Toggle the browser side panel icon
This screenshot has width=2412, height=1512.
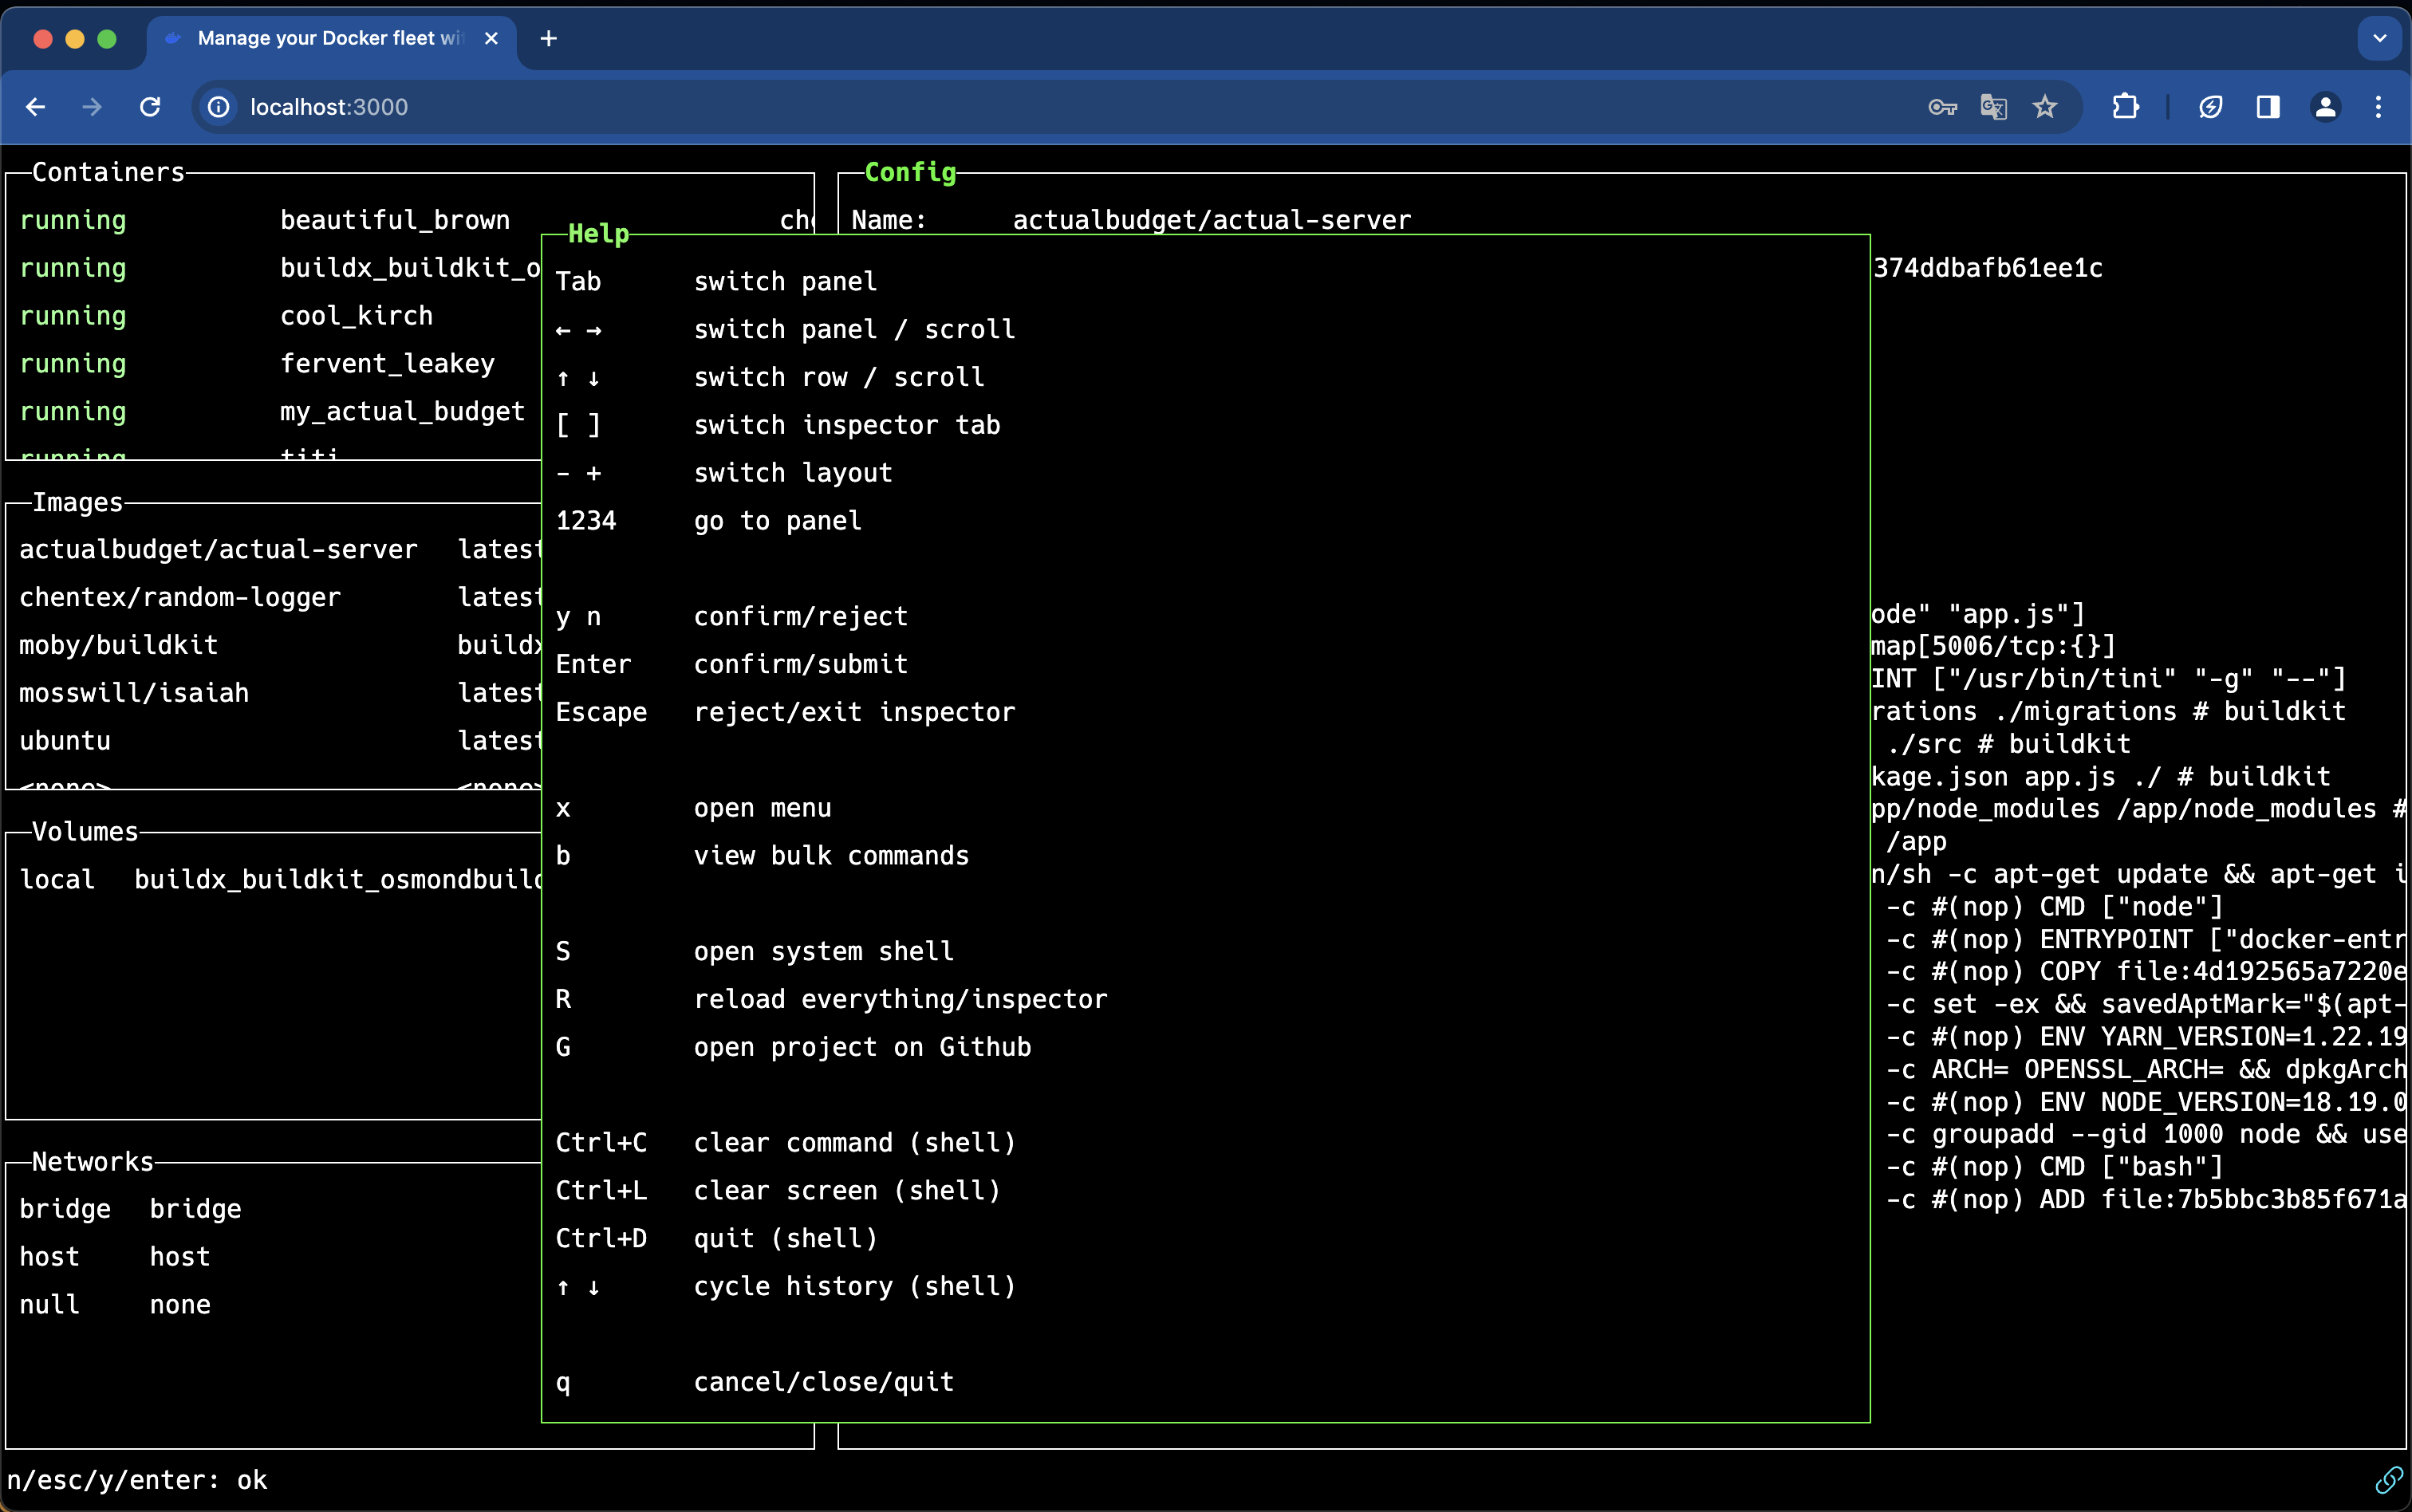pos(2268,107)
